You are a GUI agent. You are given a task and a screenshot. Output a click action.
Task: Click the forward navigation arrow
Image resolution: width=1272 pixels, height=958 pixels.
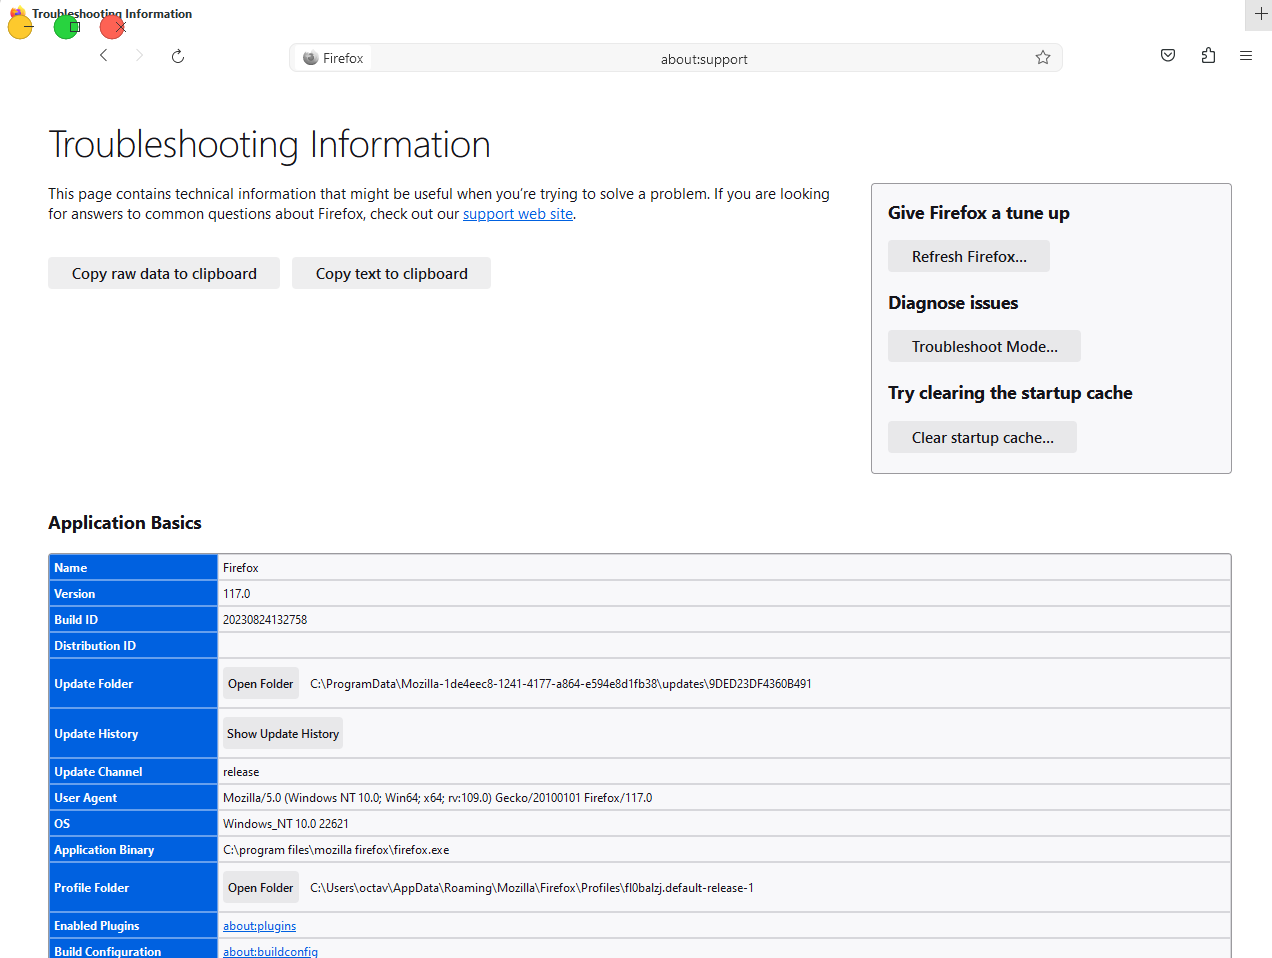coord(139,55)
